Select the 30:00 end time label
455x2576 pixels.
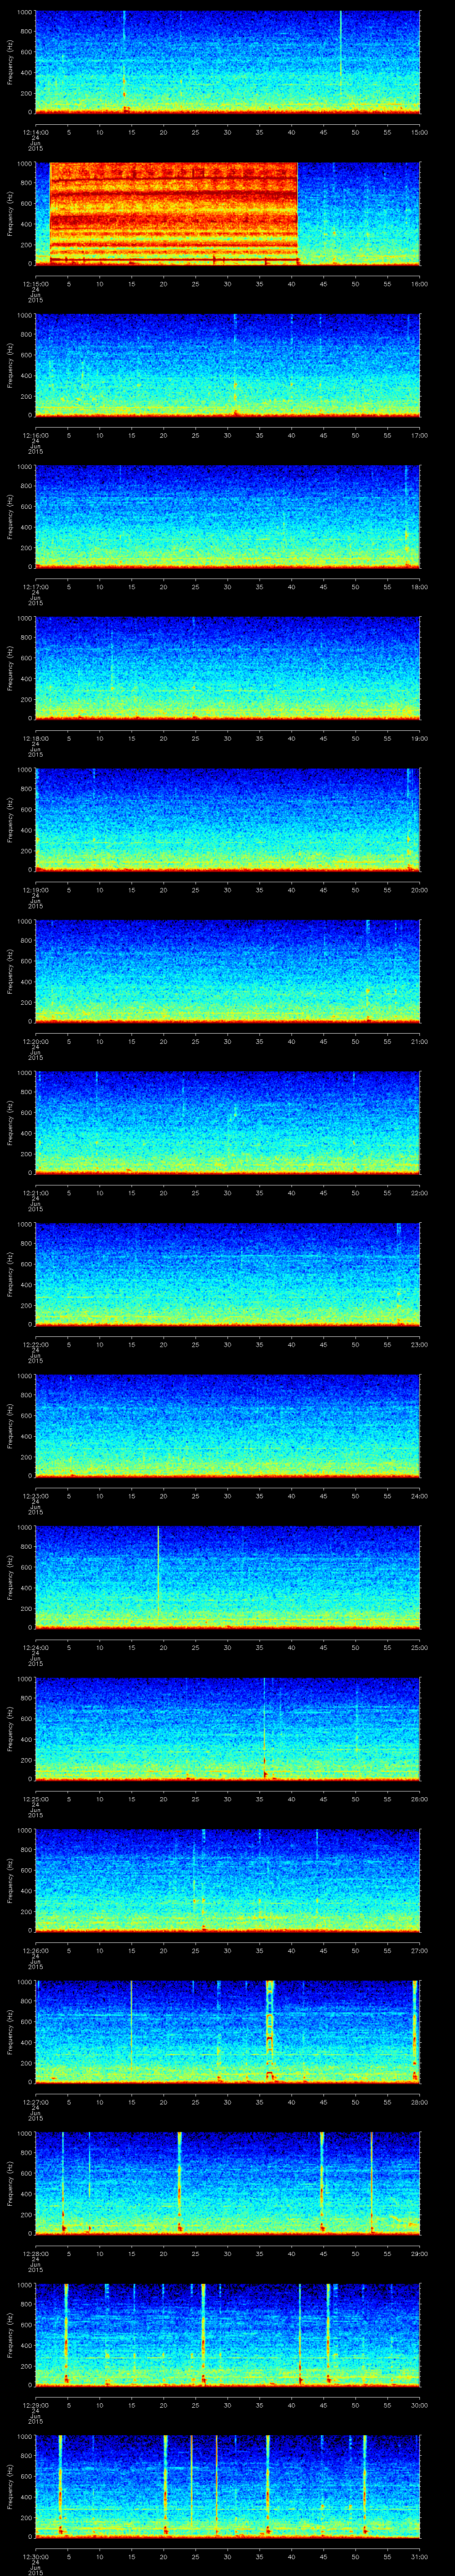tap(420, 2405)
